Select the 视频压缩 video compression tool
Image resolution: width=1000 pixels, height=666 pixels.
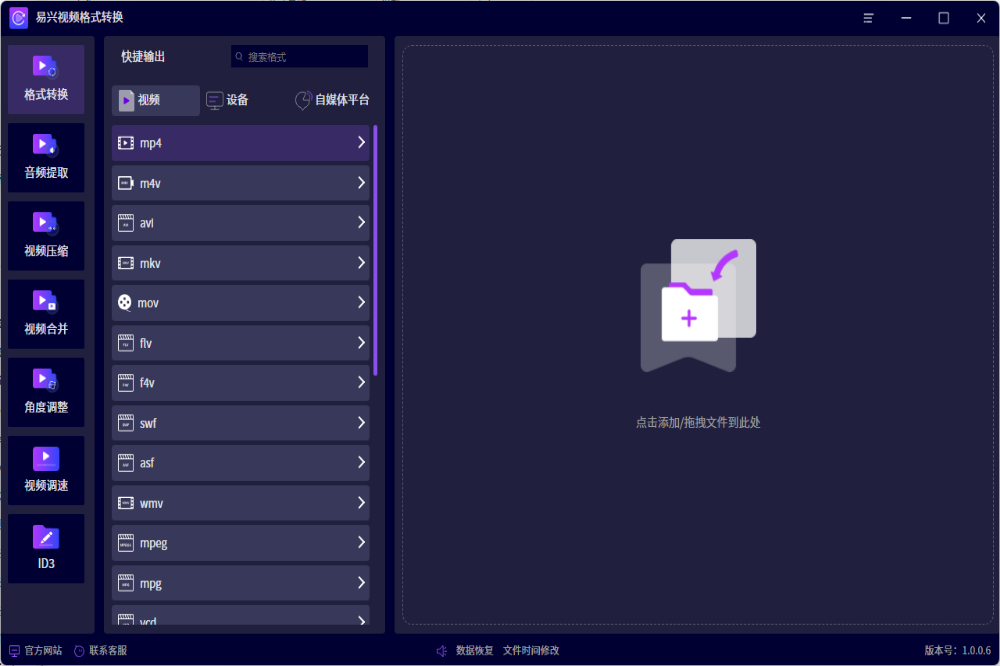(46, 235)
